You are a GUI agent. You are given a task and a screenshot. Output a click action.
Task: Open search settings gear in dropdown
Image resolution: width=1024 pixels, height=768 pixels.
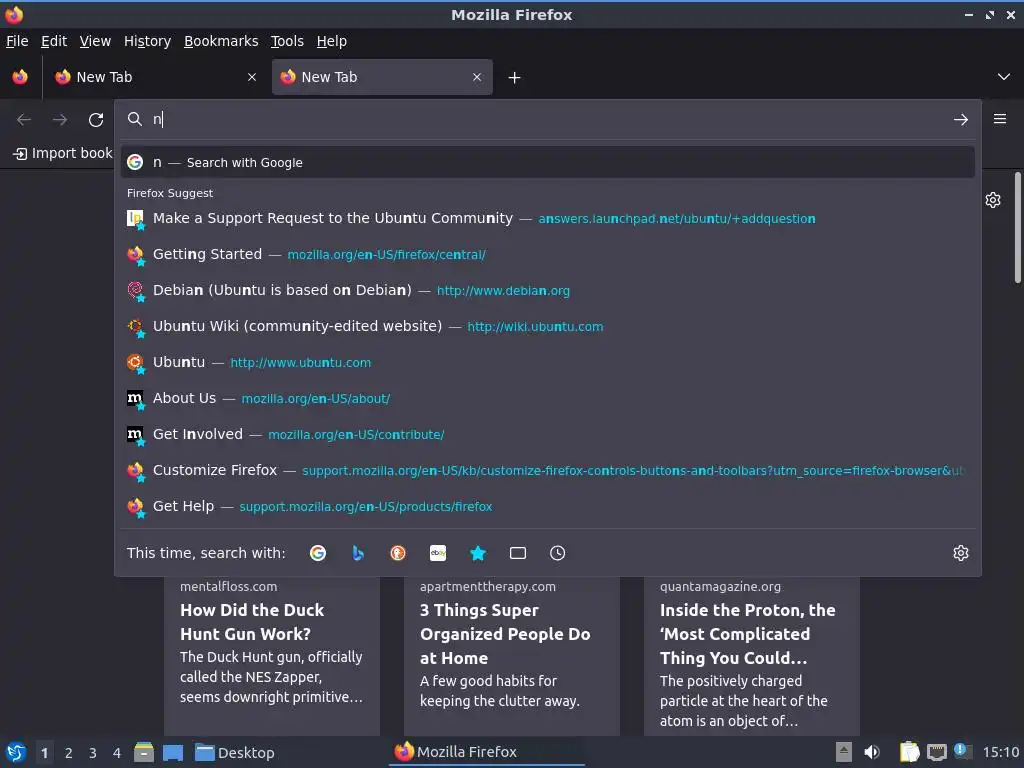(961, 553)
